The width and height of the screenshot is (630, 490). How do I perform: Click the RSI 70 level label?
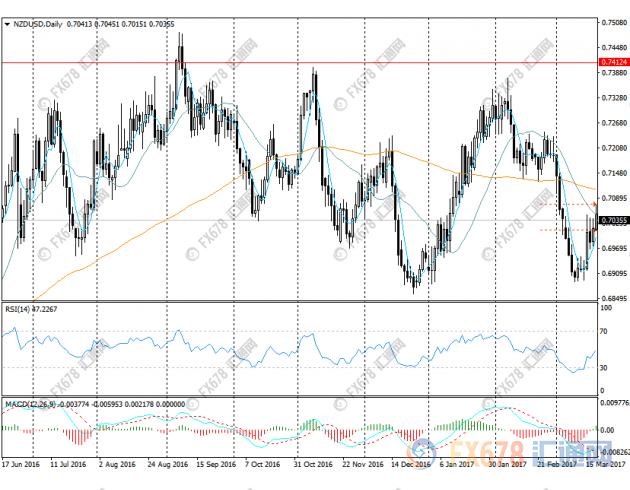[604, 329]
